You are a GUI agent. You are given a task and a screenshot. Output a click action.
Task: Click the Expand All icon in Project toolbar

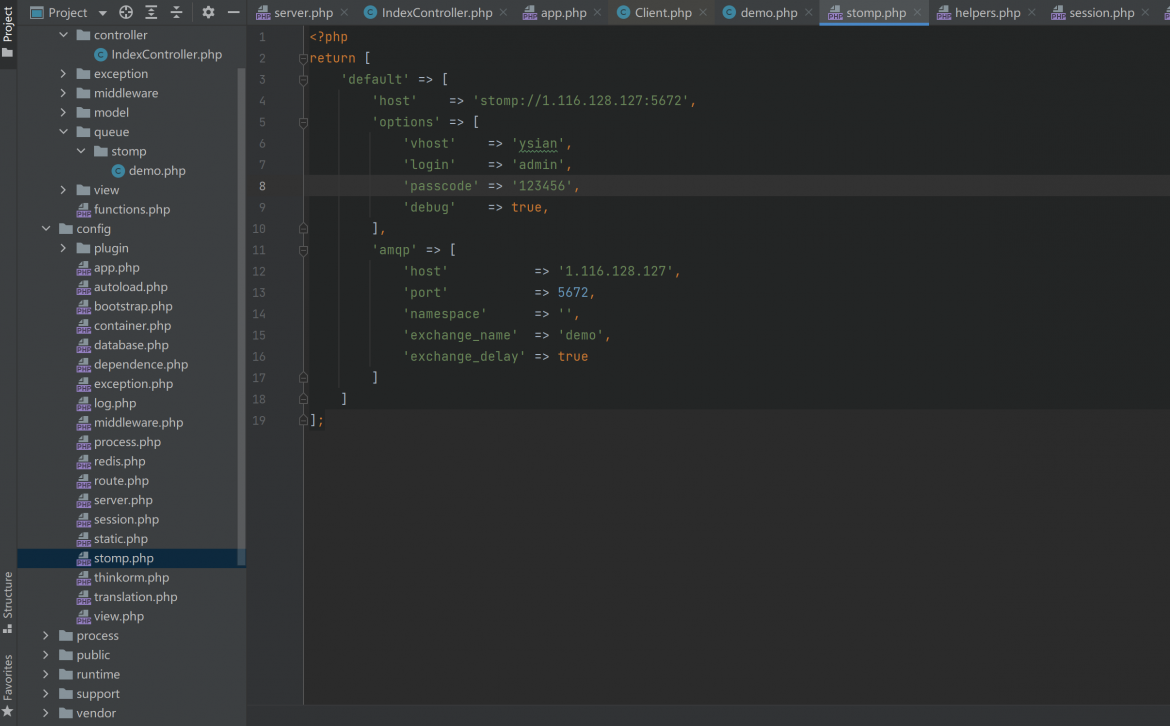[151, 12]
